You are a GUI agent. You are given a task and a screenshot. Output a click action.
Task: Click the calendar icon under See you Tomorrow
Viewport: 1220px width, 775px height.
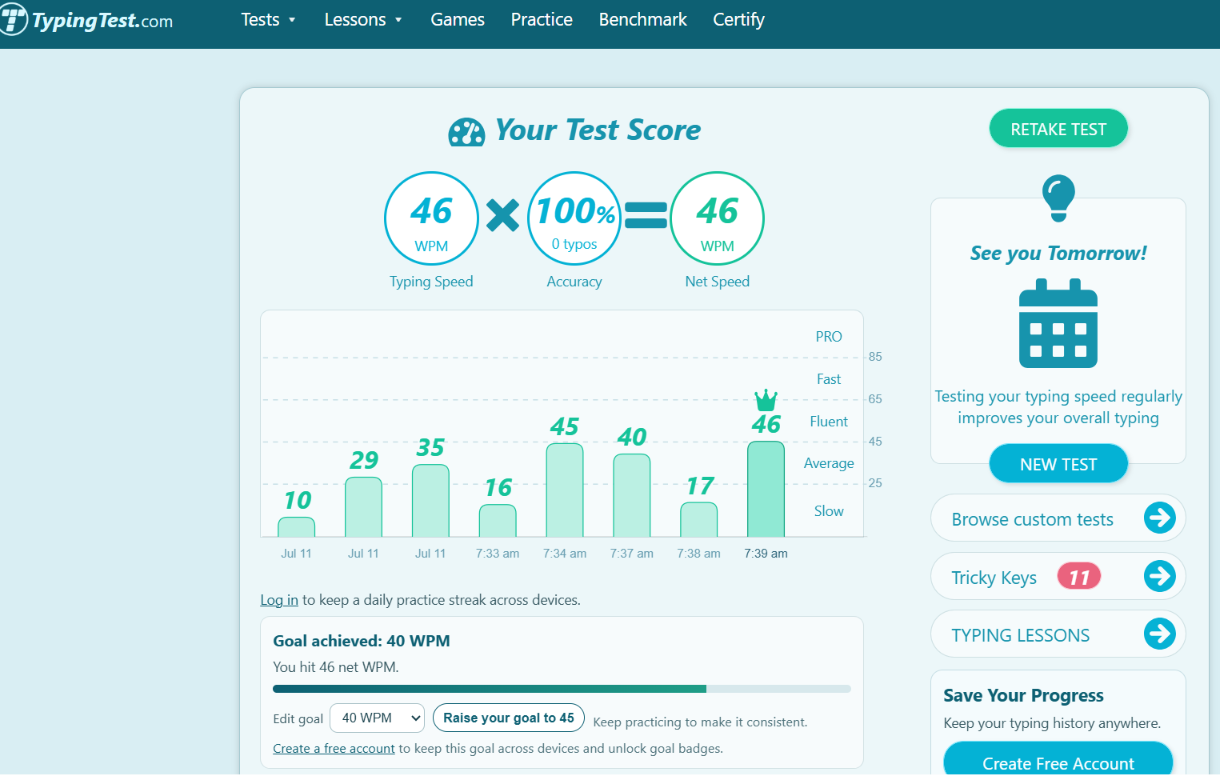(1058, 323)
